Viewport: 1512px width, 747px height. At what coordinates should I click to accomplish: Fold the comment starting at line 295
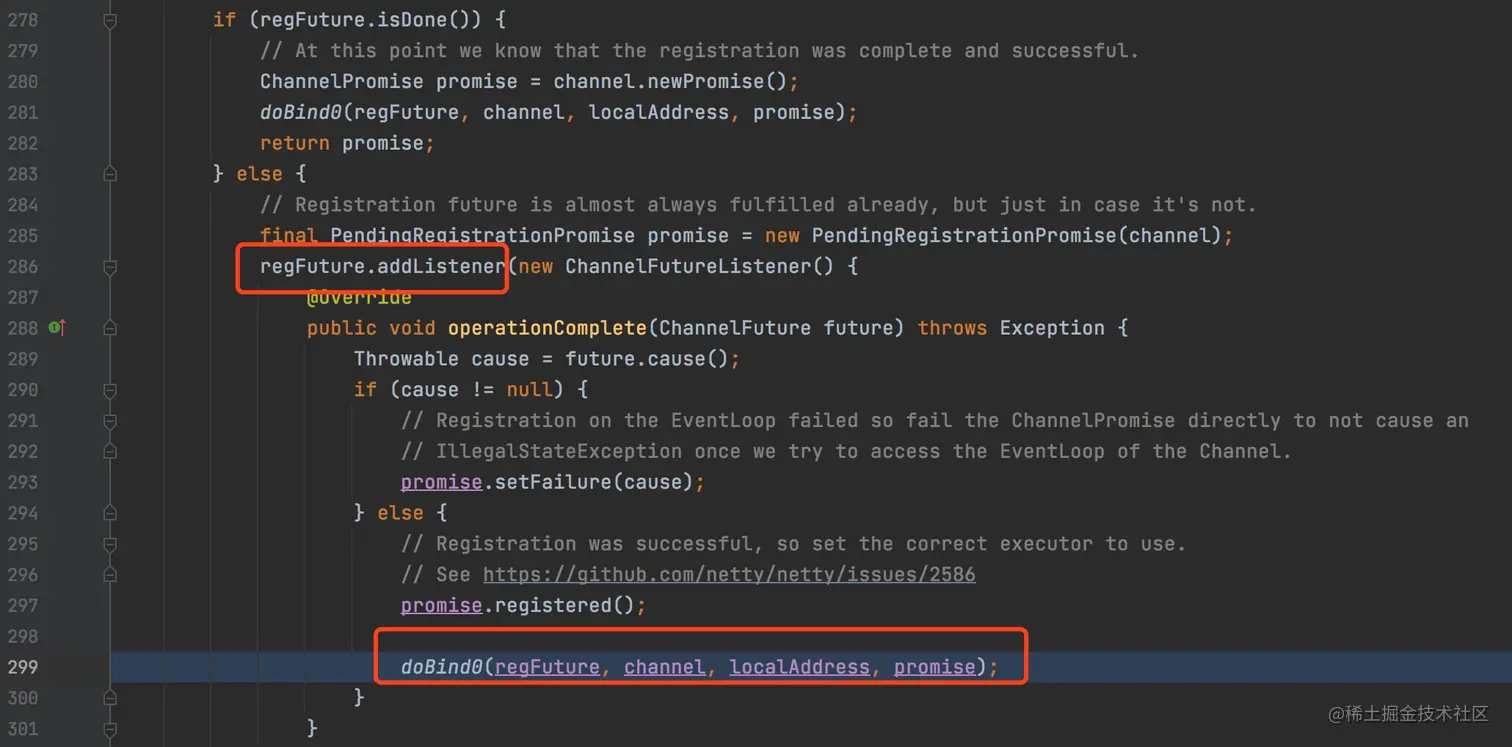click(x=110, y=544)
